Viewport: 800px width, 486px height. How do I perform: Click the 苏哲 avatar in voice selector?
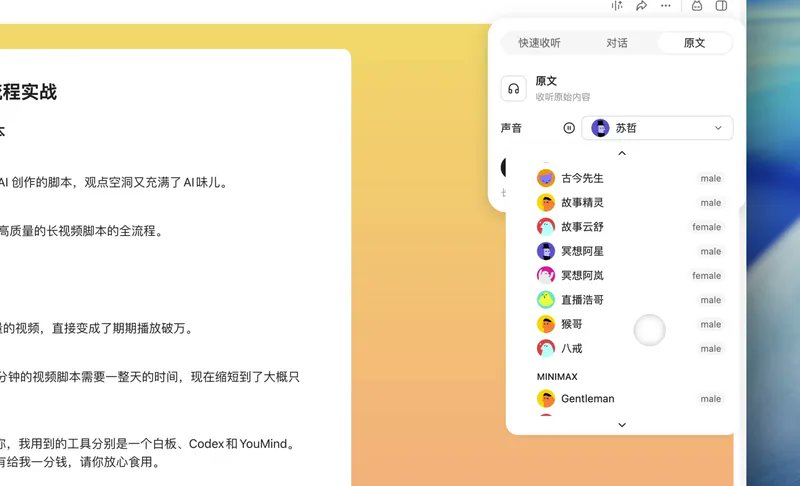coord(600,128)
